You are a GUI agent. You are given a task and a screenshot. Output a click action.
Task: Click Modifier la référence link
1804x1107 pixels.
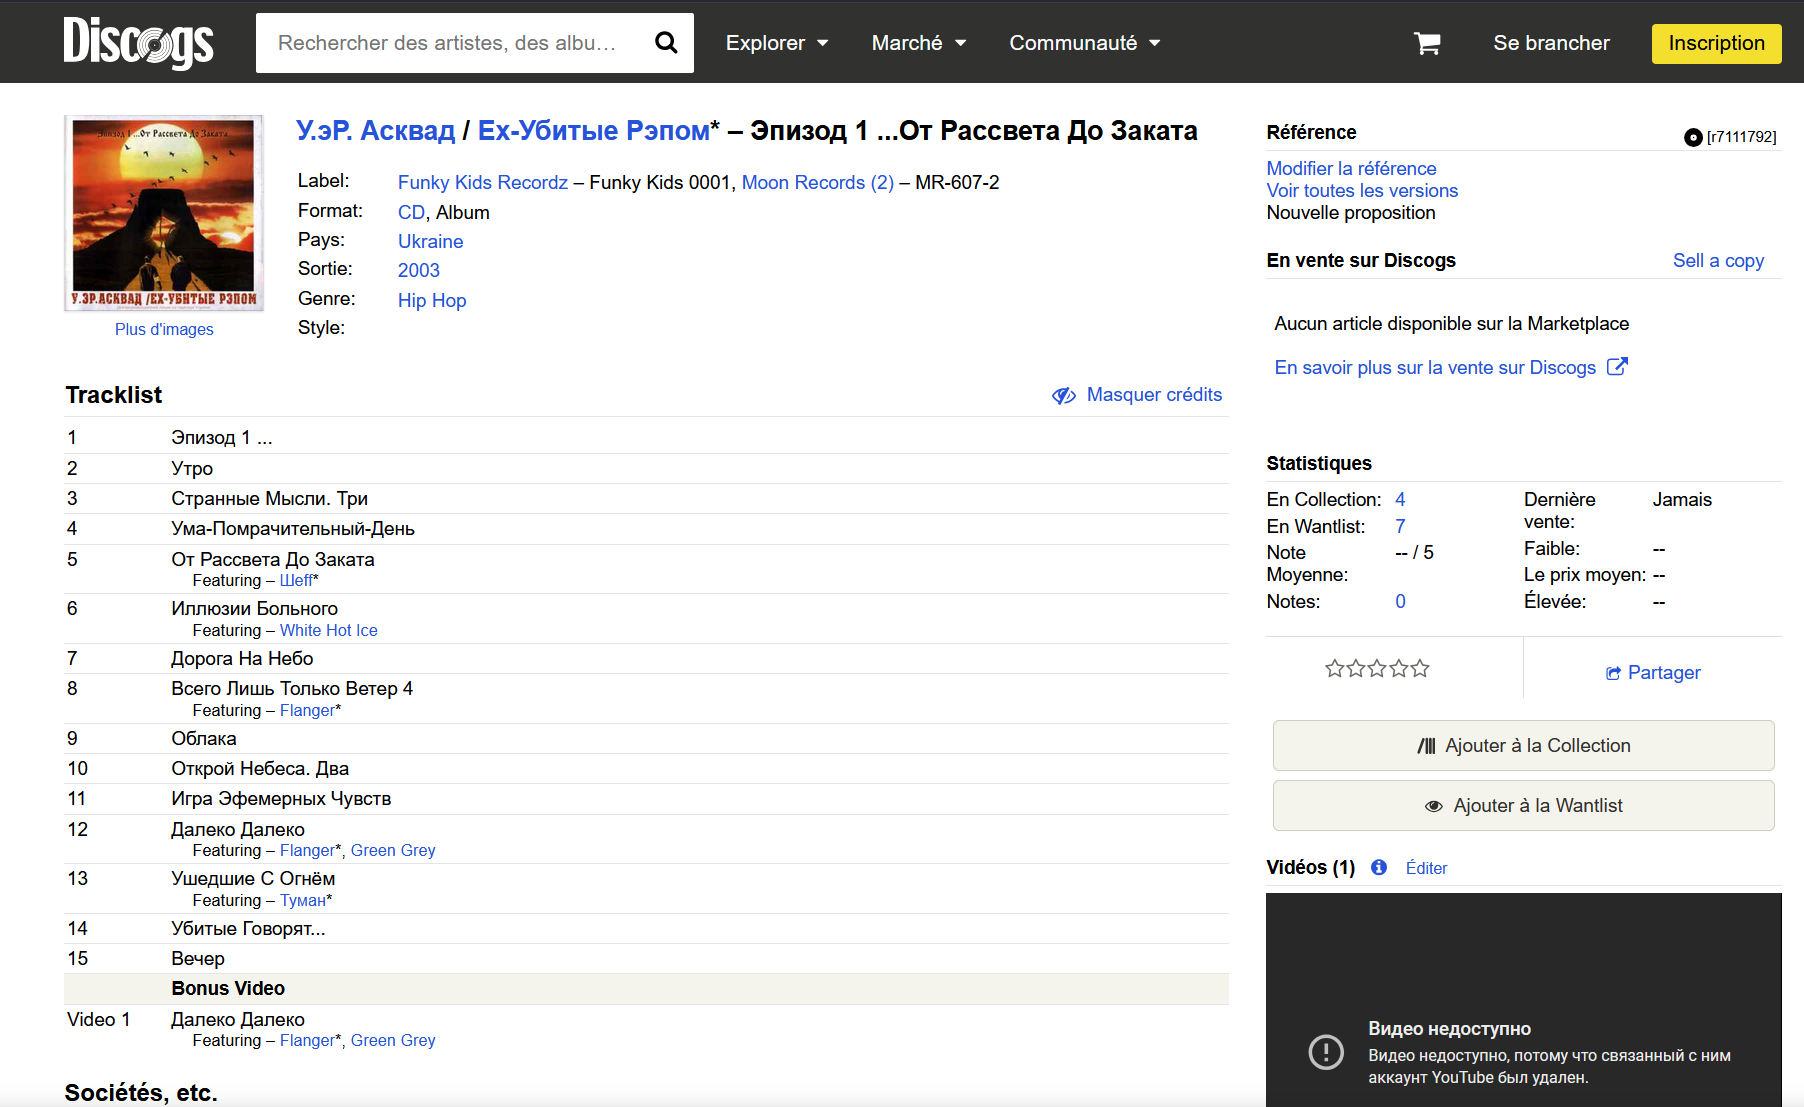1351,168
